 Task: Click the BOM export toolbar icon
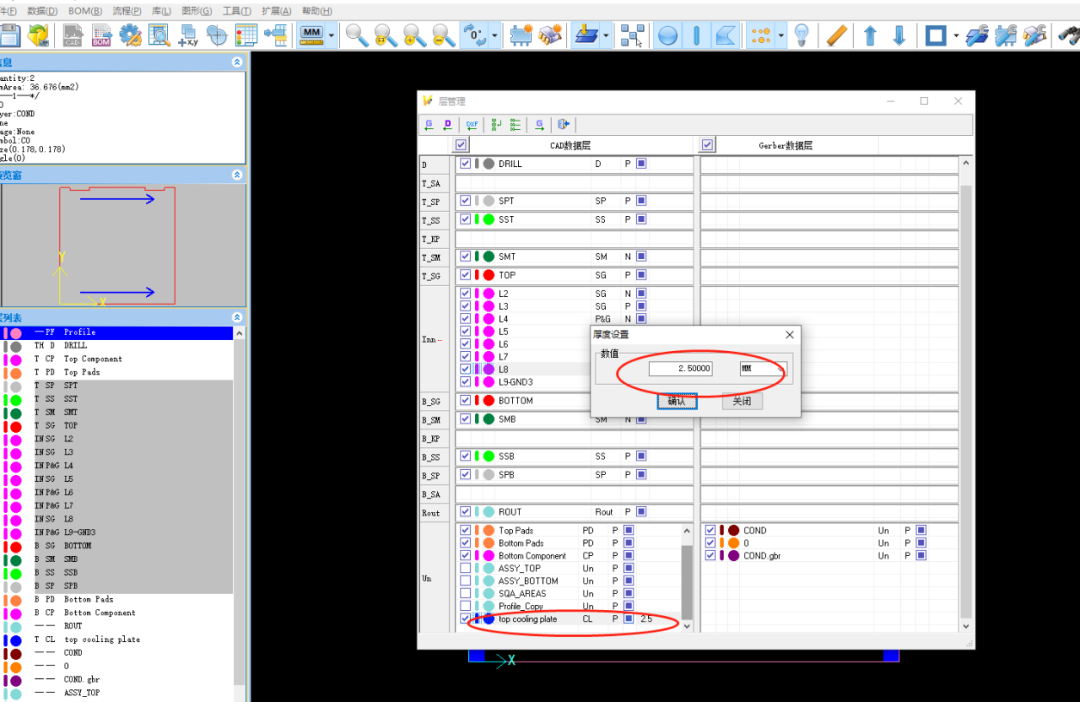[x=102, y=35]
